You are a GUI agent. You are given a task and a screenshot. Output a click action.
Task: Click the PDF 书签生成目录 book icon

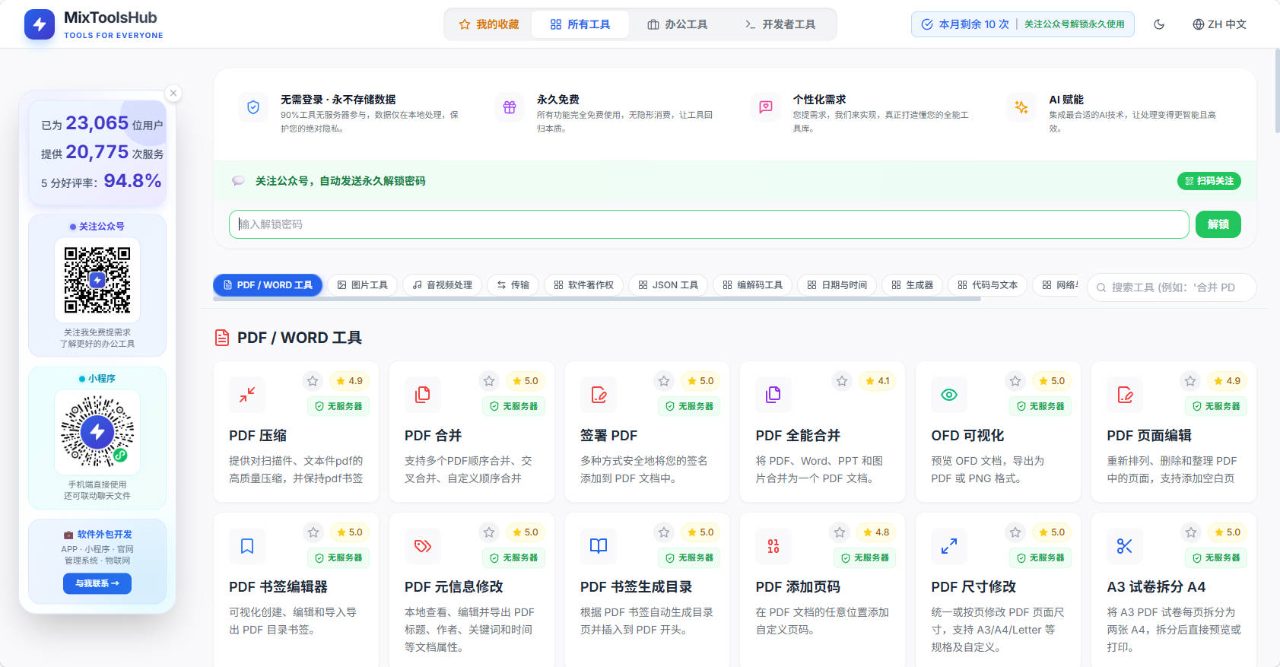point(598,546)
